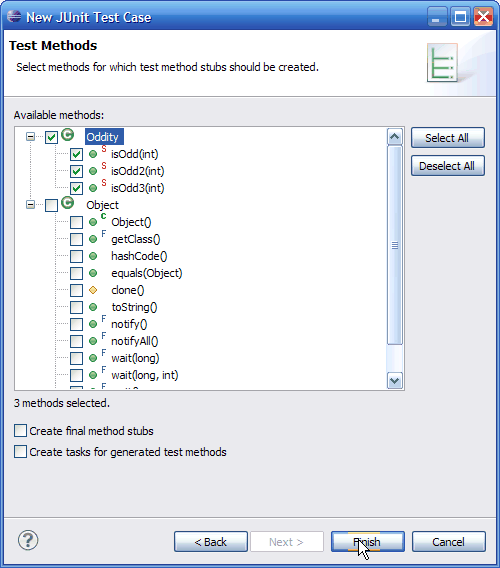Select the isOdd(int) row label
This screenshot has height=568, width=500.
135,154
